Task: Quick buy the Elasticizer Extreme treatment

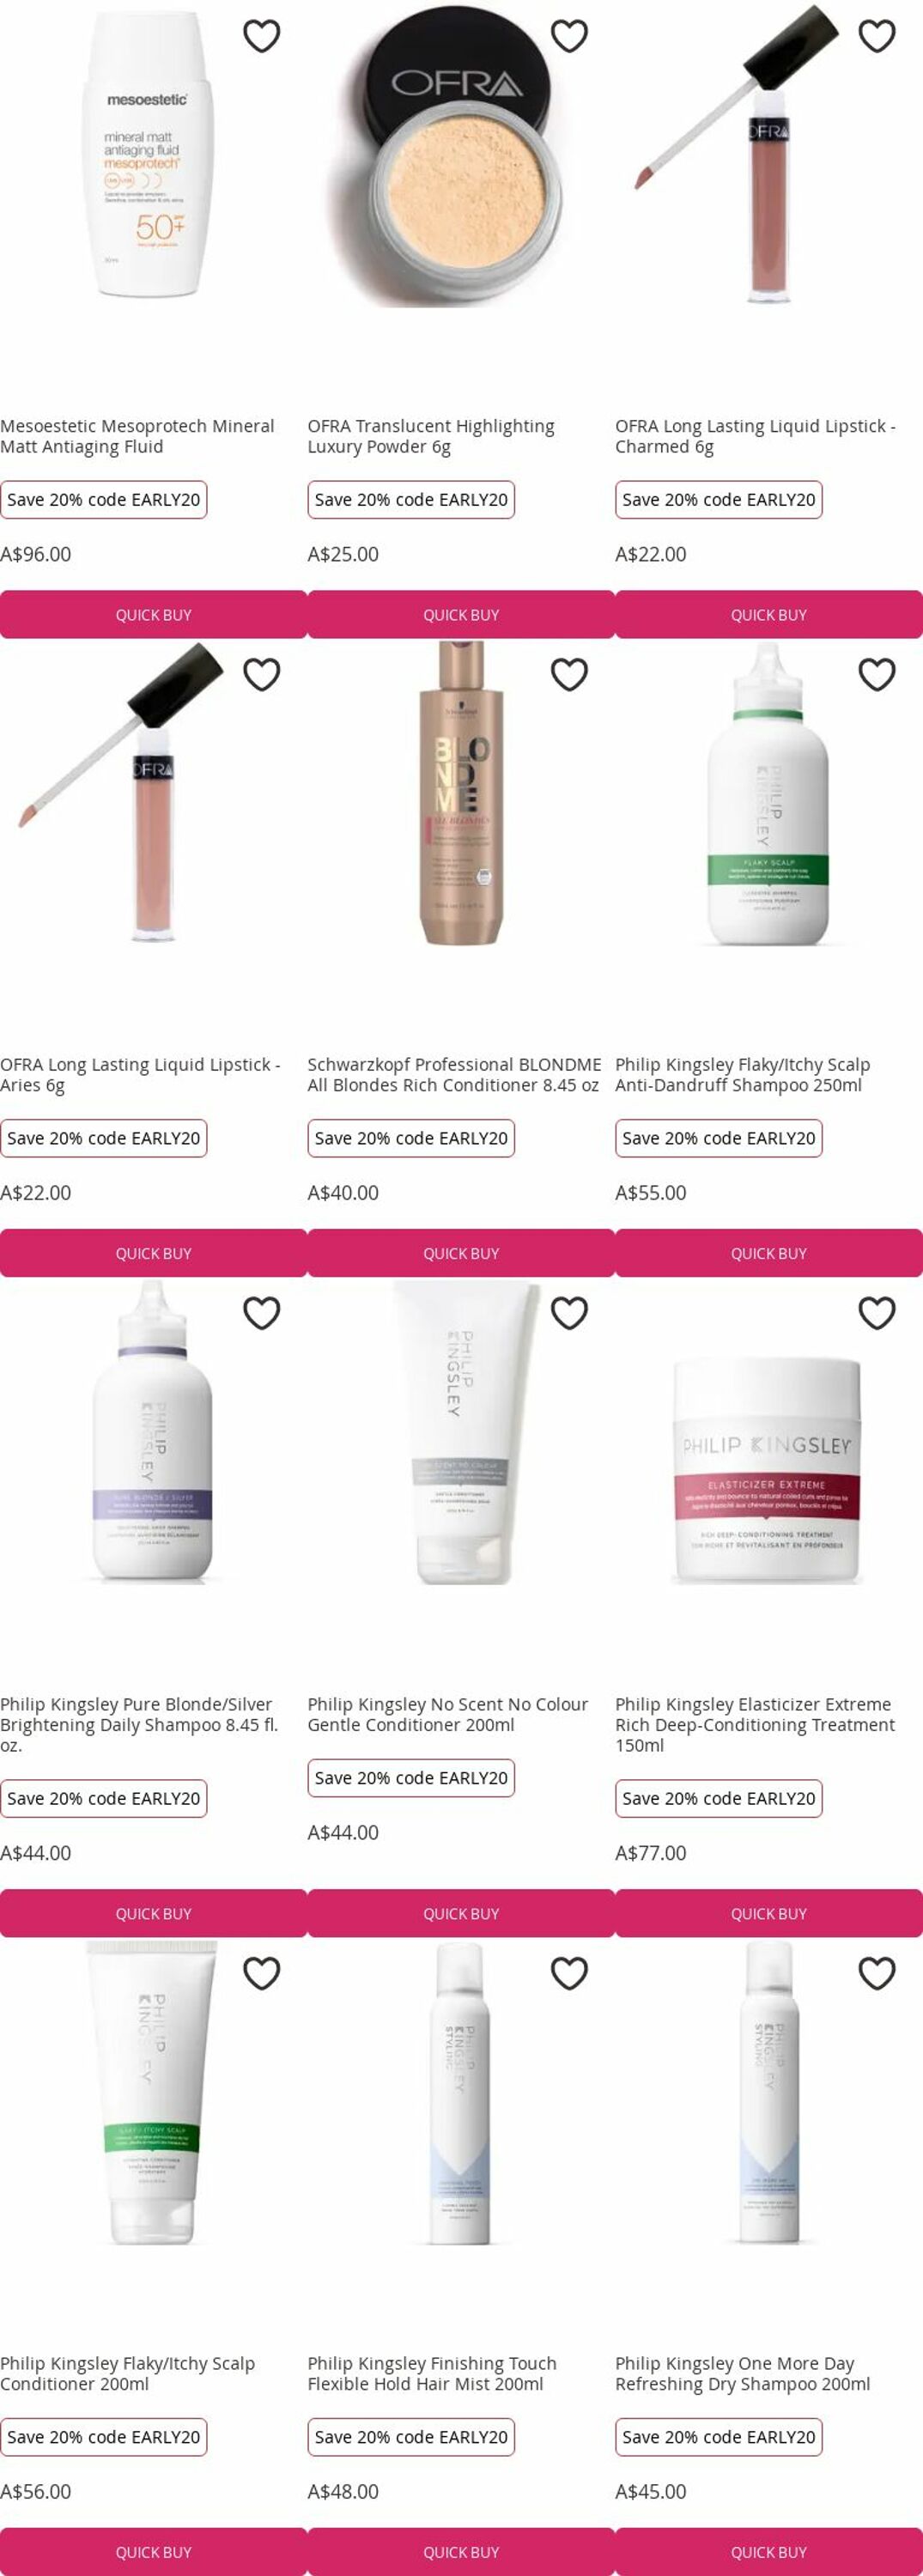Action: coord(769,1913)
